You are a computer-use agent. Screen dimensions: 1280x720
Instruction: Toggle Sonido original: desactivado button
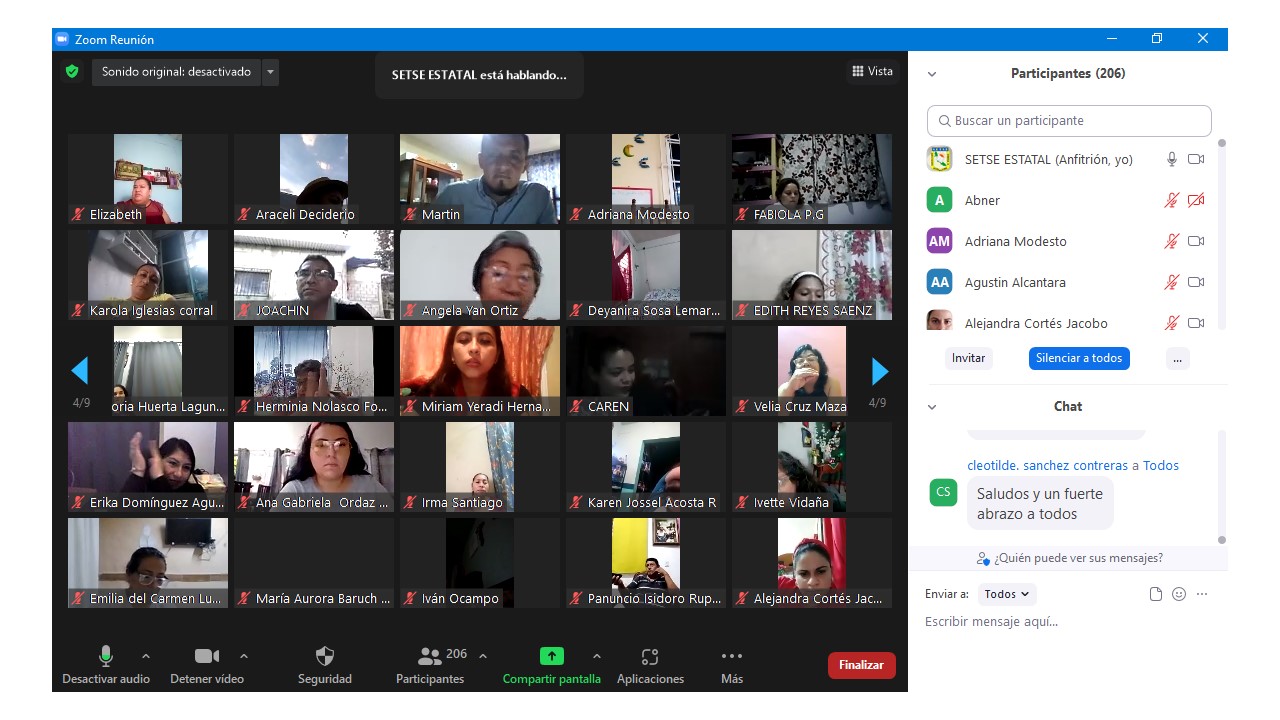[176, 72]
